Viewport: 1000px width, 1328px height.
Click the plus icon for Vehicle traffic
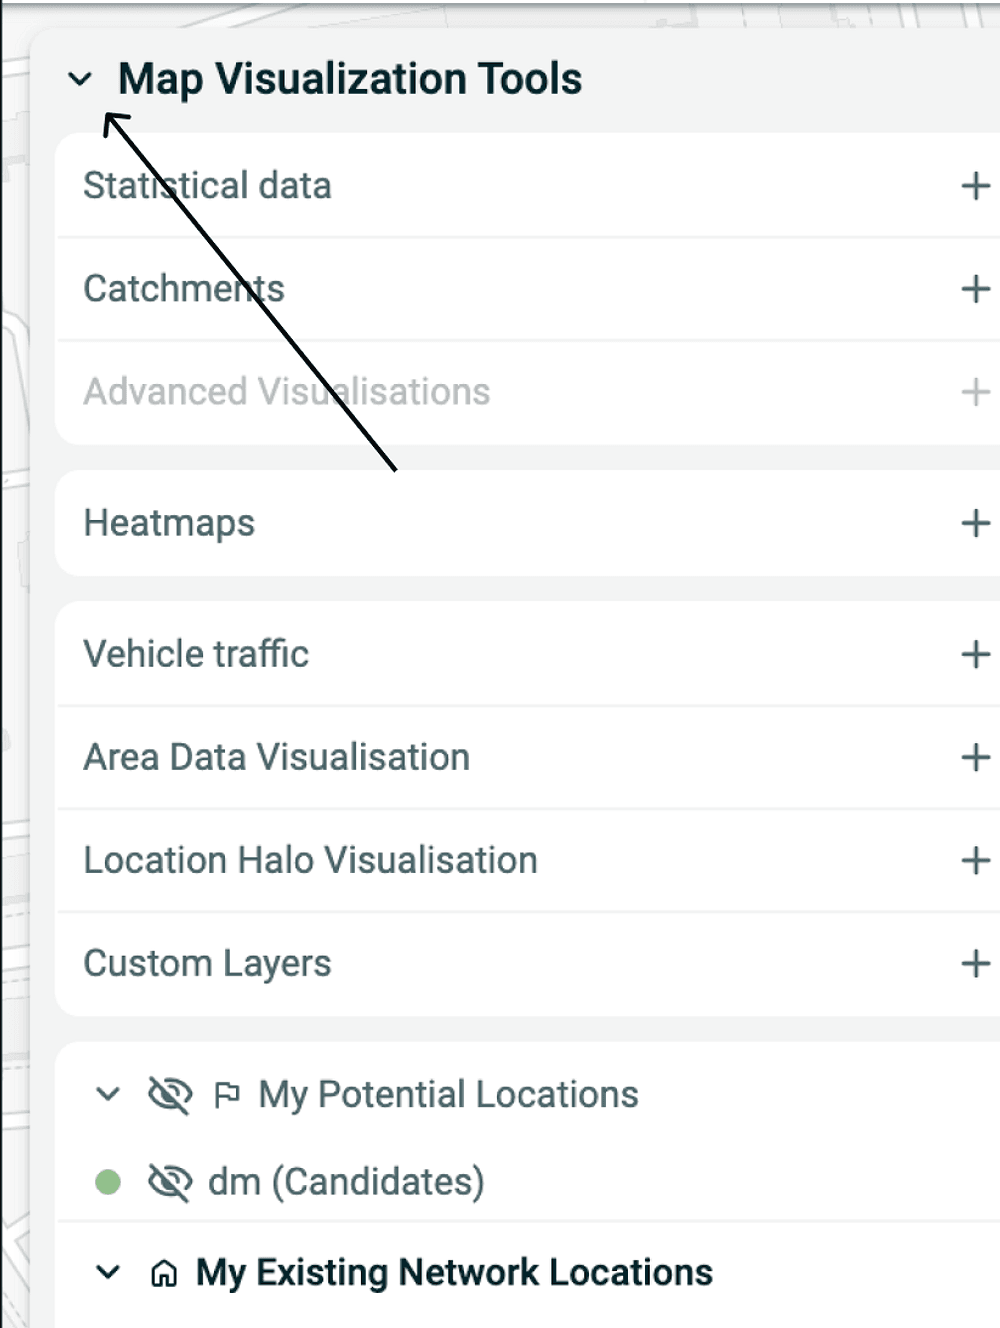point(975,654)
